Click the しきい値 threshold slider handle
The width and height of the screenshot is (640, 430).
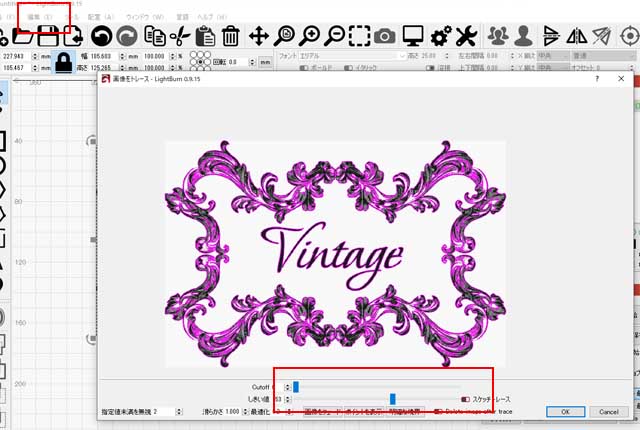pyautogui.click(x=393, y=399)
